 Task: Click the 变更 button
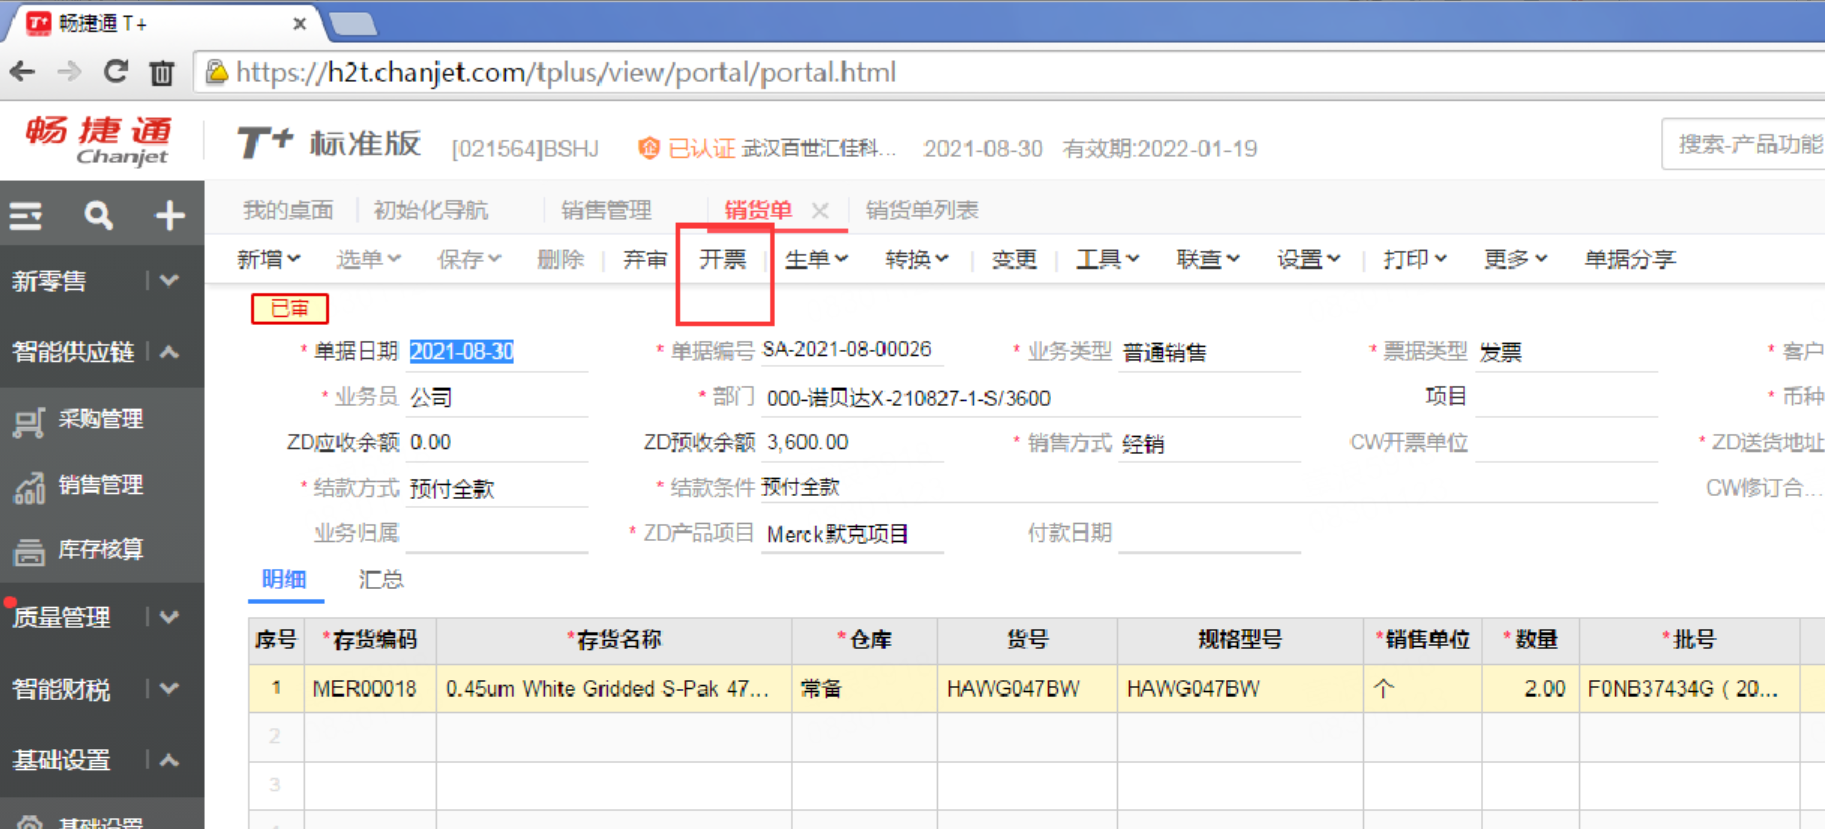(1014, 259)
